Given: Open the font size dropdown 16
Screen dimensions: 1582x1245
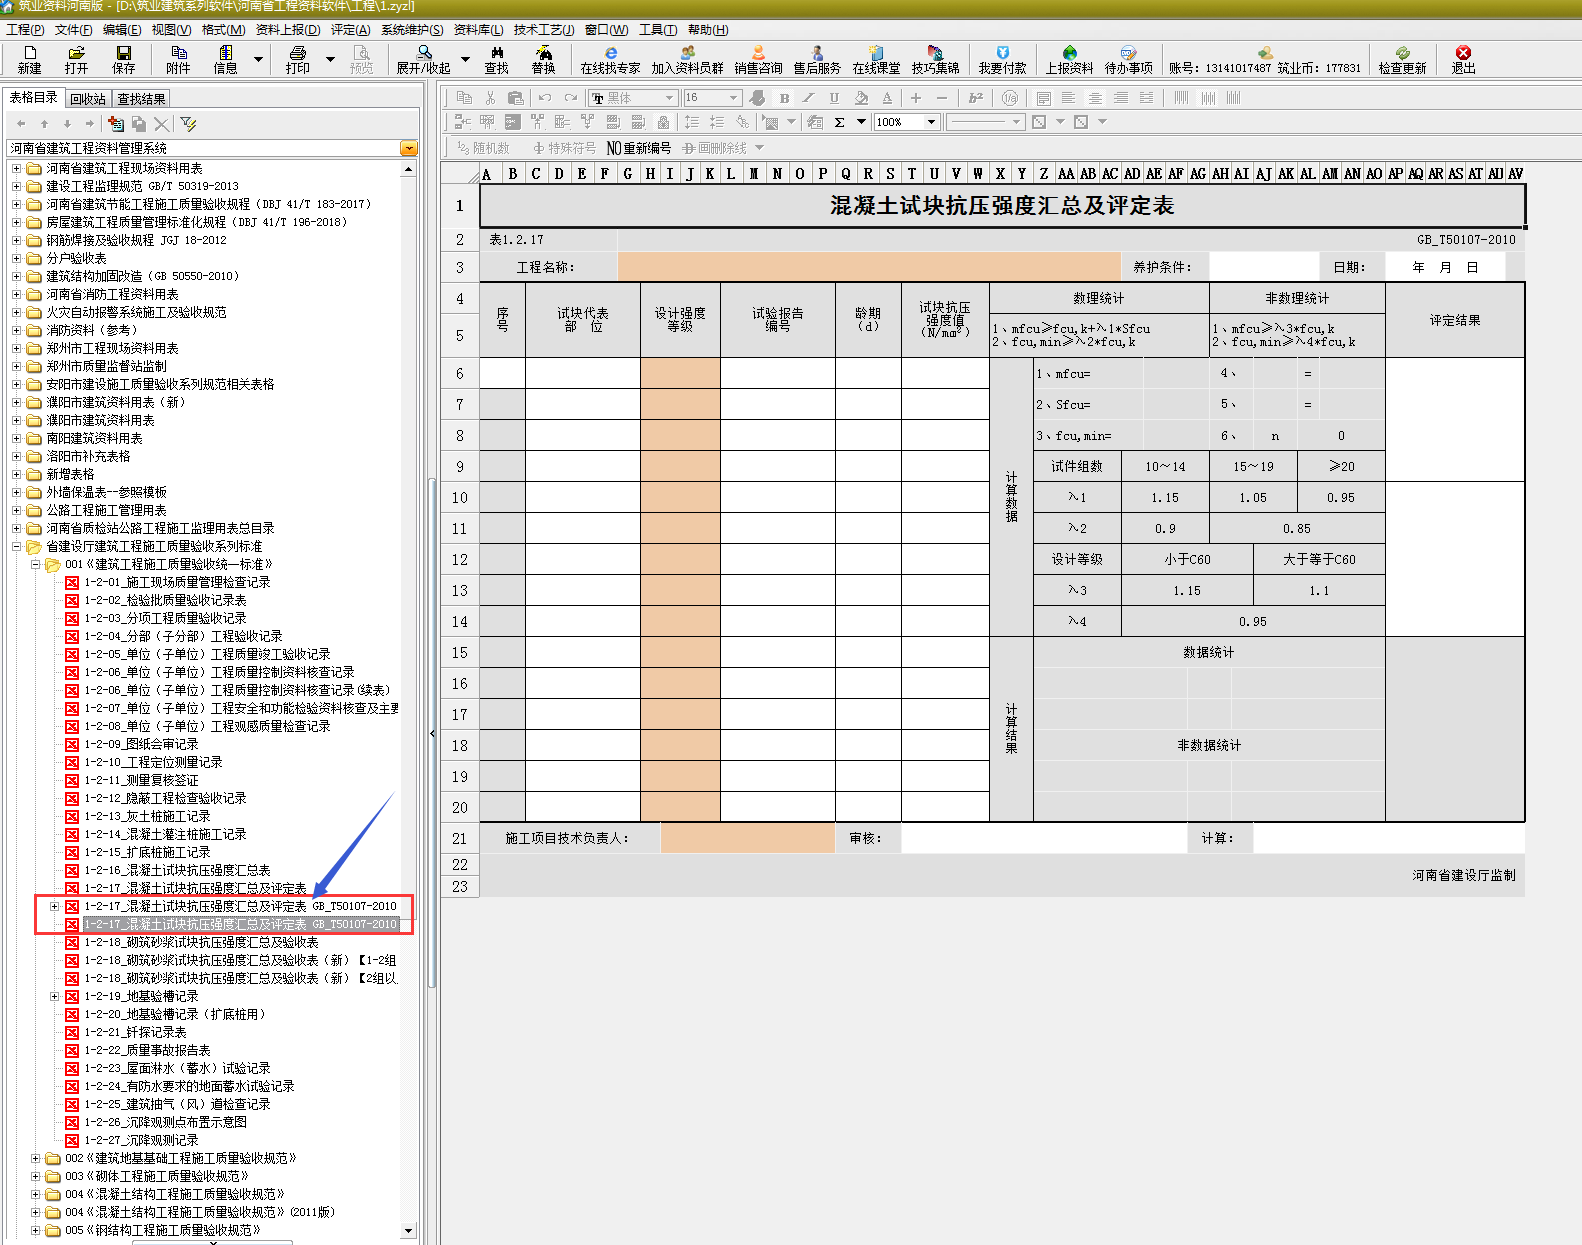Looking at the screenshot, I should tap(733, 98).
